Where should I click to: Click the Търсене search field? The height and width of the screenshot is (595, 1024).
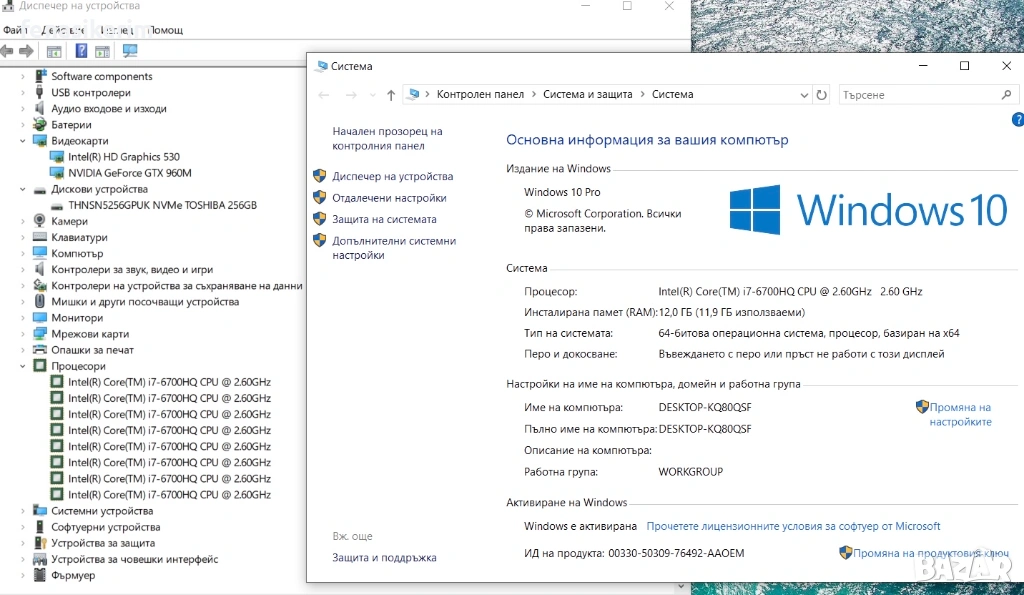[x=918, y=95]
